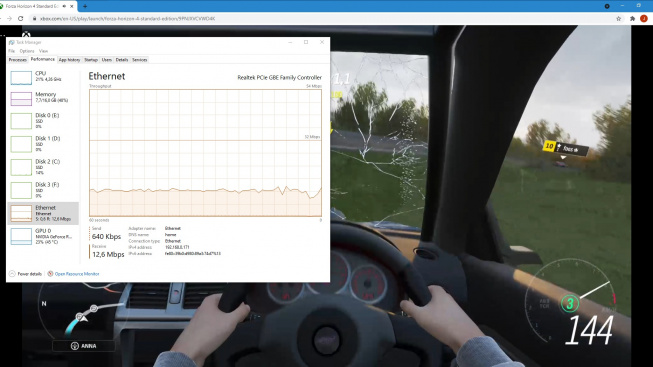Viewport: 653px width, 367px height.
Task: Select the Memory usage entry
Action: pos(43,98)
